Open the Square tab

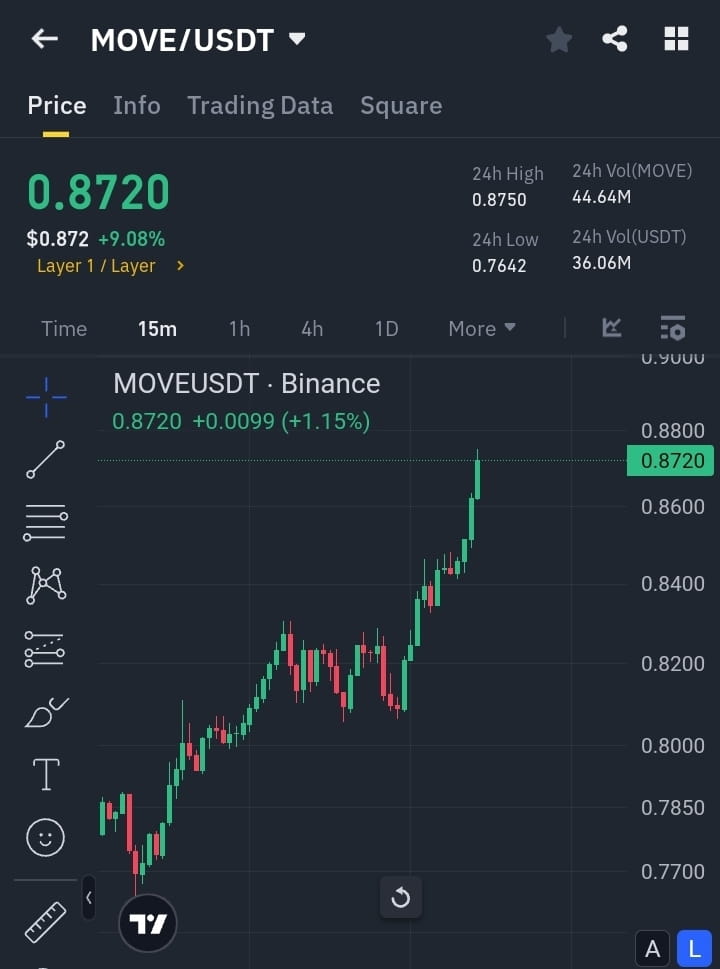pyautogui.click(x=401, y=106)
